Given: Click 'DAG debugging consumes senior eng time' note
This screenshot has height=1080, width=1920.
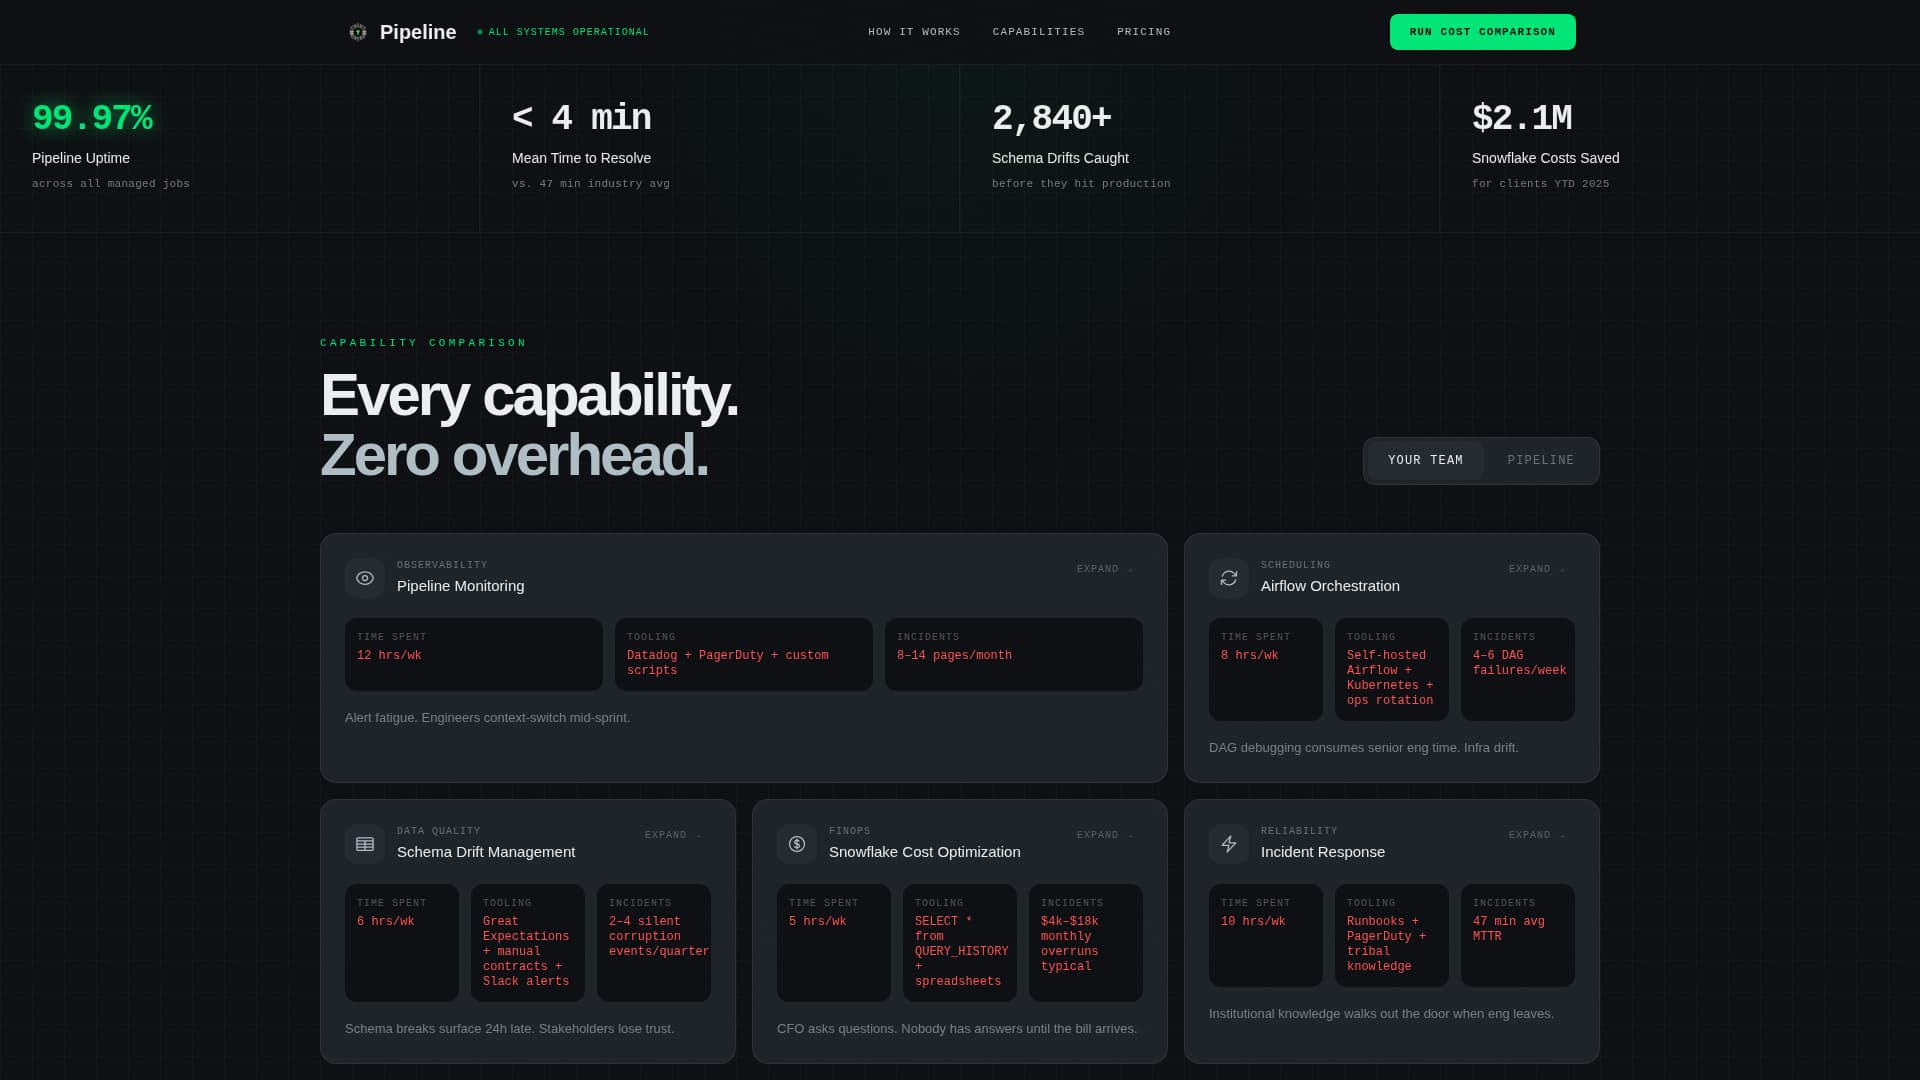Looking at the screenshot, I should 1363,748.
